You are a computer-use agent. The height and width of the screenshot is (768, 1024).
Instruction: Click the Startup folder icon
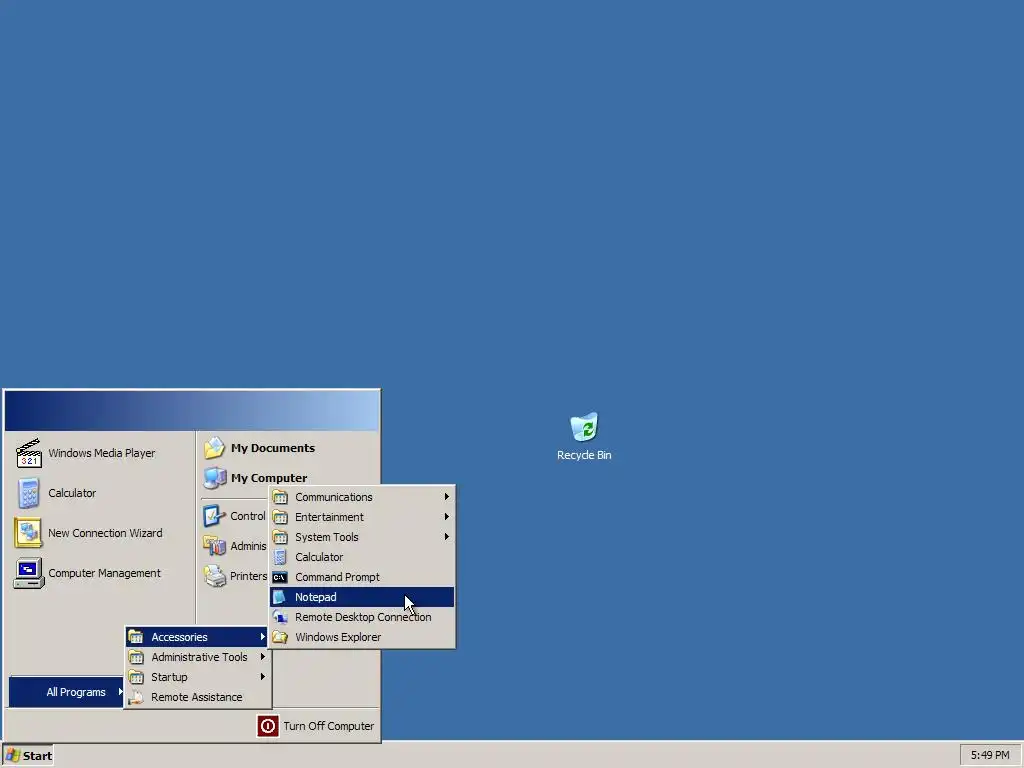[x=136, y=677]
